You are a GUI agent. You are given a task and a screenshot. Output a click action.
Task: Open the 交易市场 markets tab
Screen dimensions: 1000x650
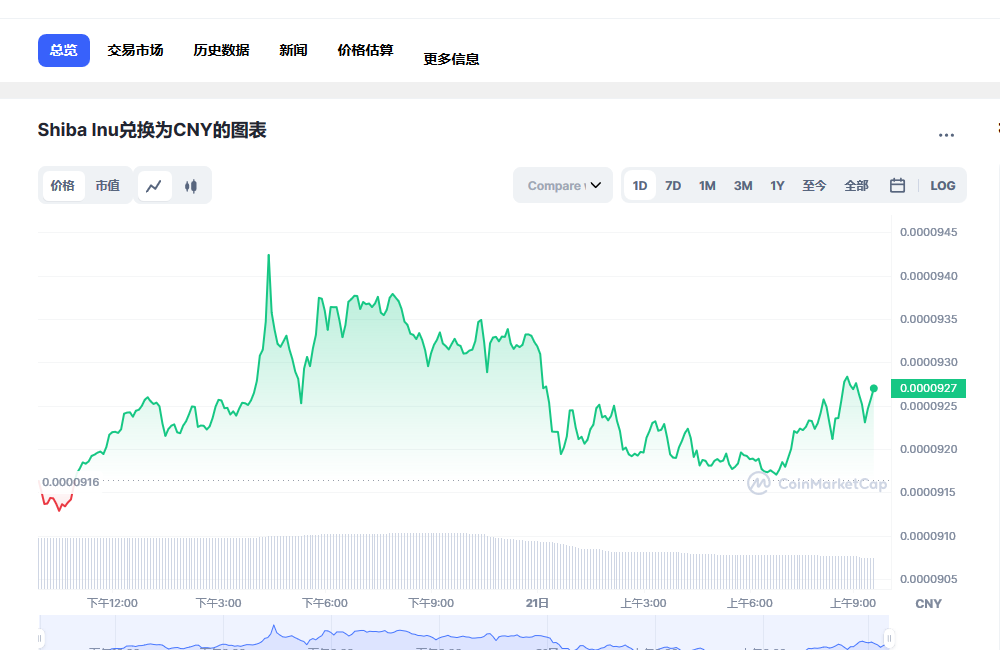pyautogui.click(x=135, y=50)
